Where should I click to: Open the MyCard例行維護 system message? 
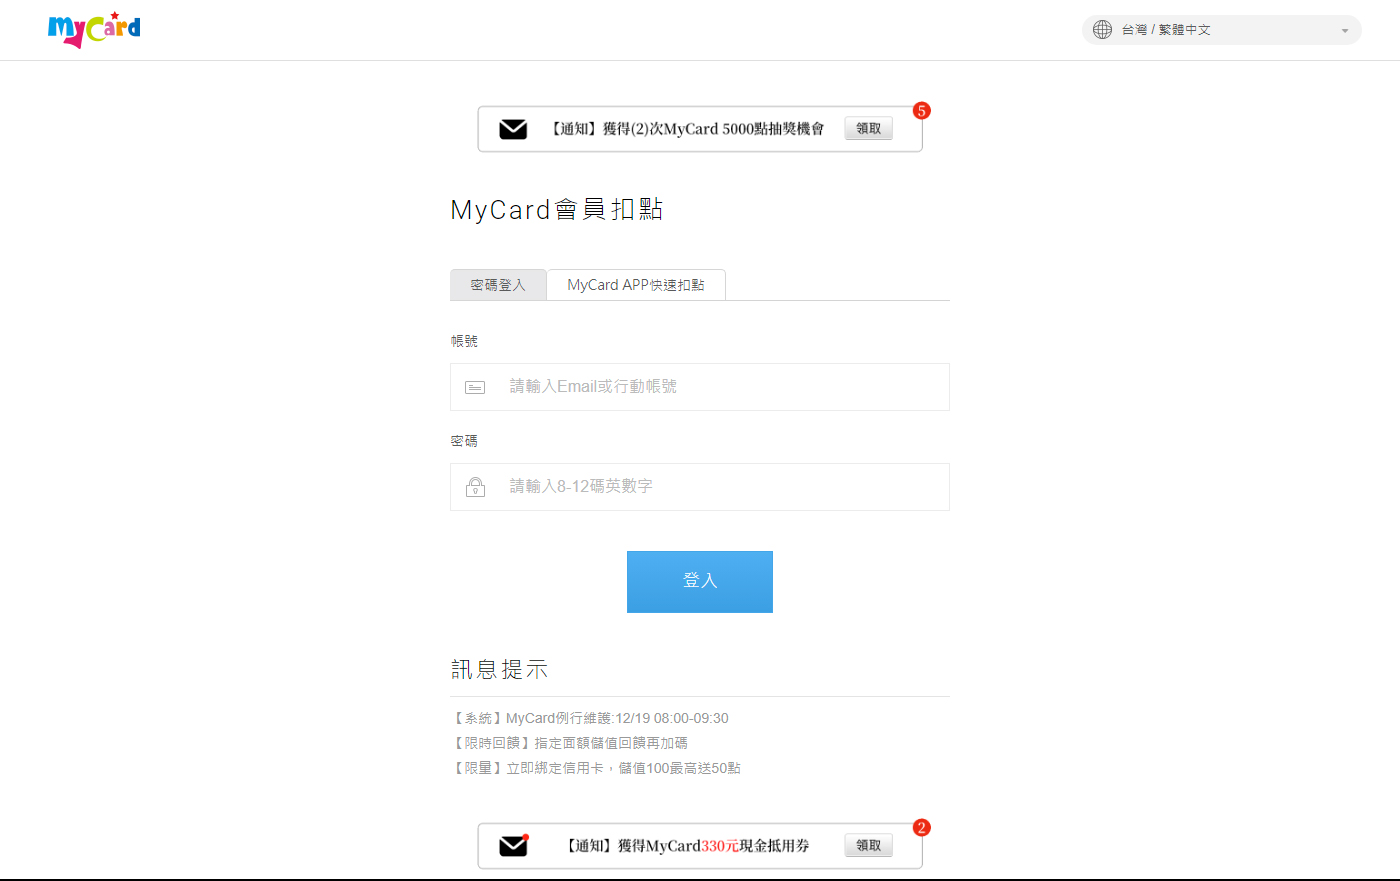(590, 718)
